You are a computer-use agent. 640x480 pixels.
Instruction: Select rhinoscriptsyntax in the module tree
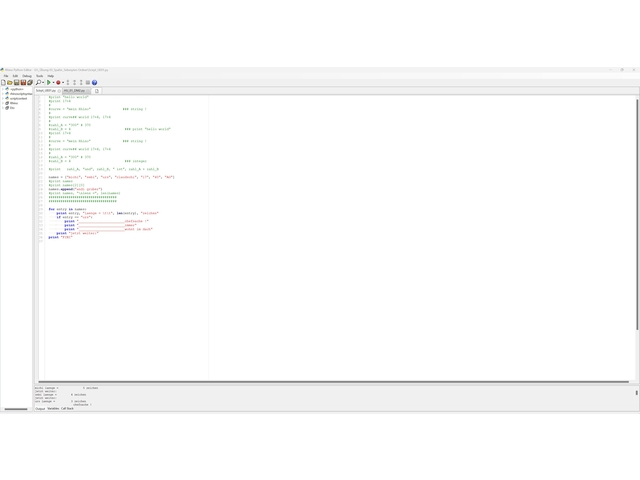coord(20,93)
